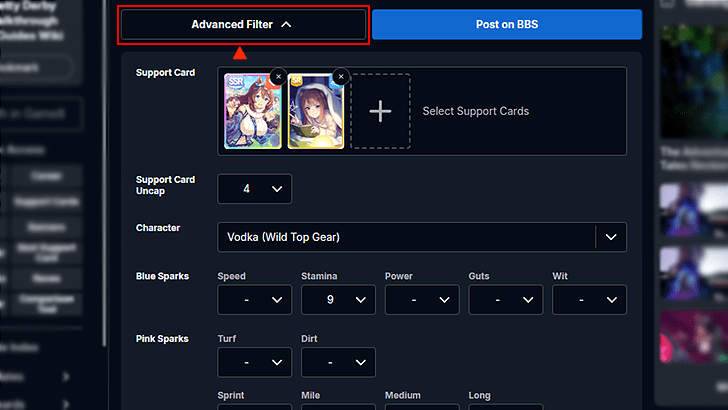Click the Pink Sparks label
Screen dimensions: 728x410
click(162, 339)
